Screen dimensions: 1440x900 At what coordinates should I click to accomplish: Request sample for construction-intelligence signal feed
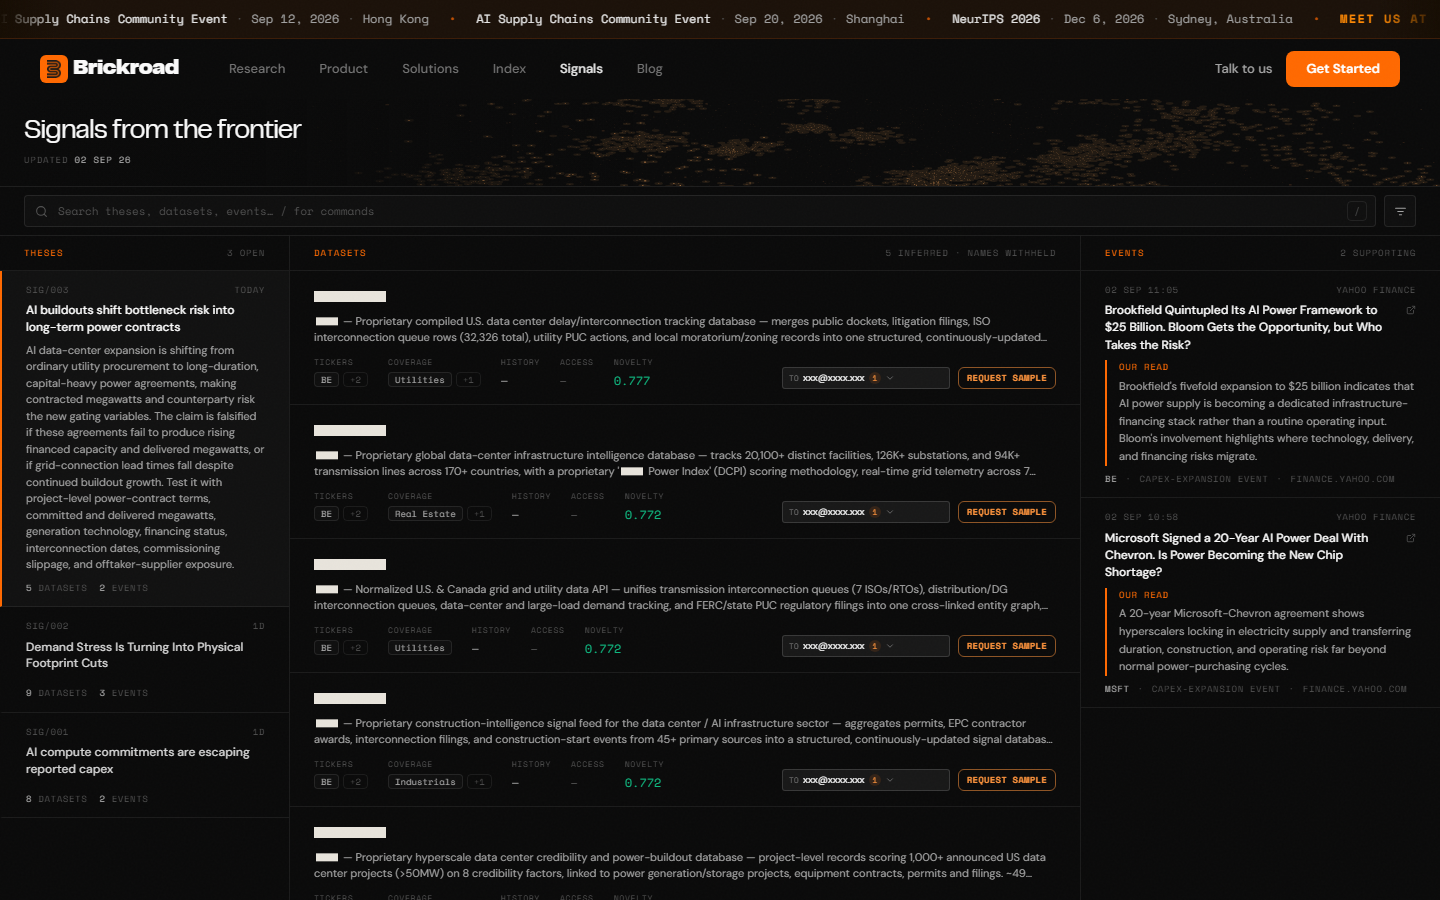1007,780
